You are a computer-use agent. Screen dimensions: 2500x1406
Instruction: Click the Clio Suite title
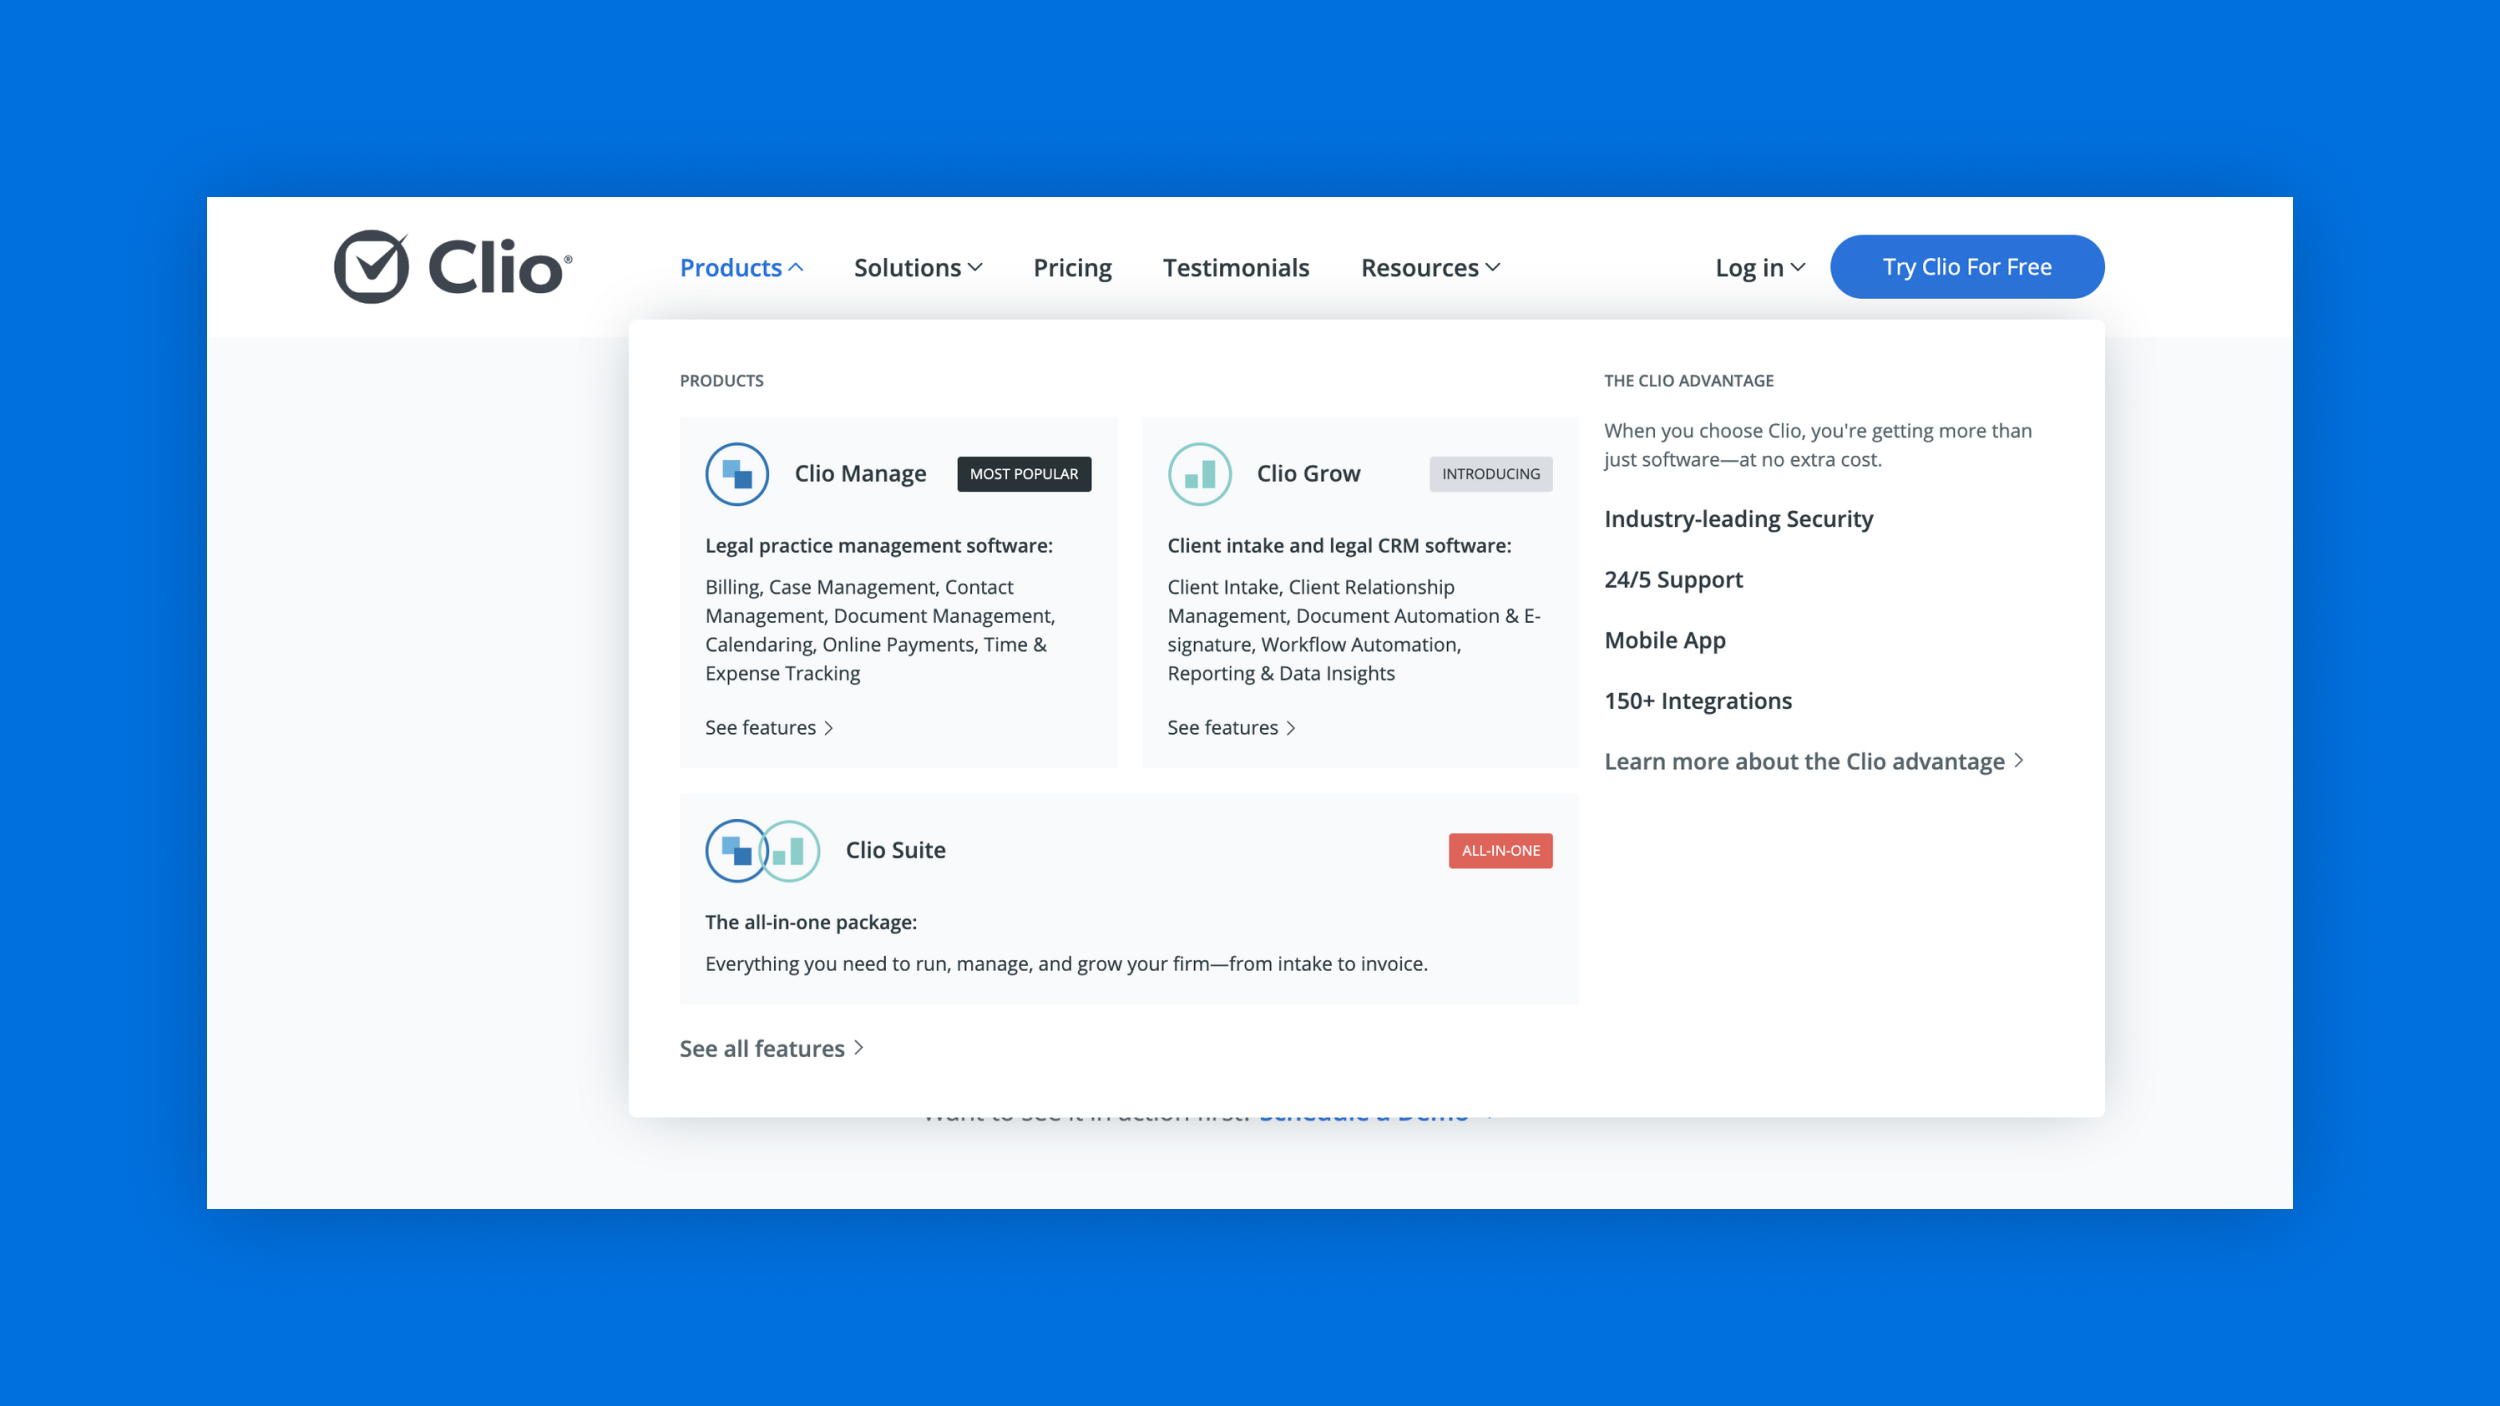point(895,851)
